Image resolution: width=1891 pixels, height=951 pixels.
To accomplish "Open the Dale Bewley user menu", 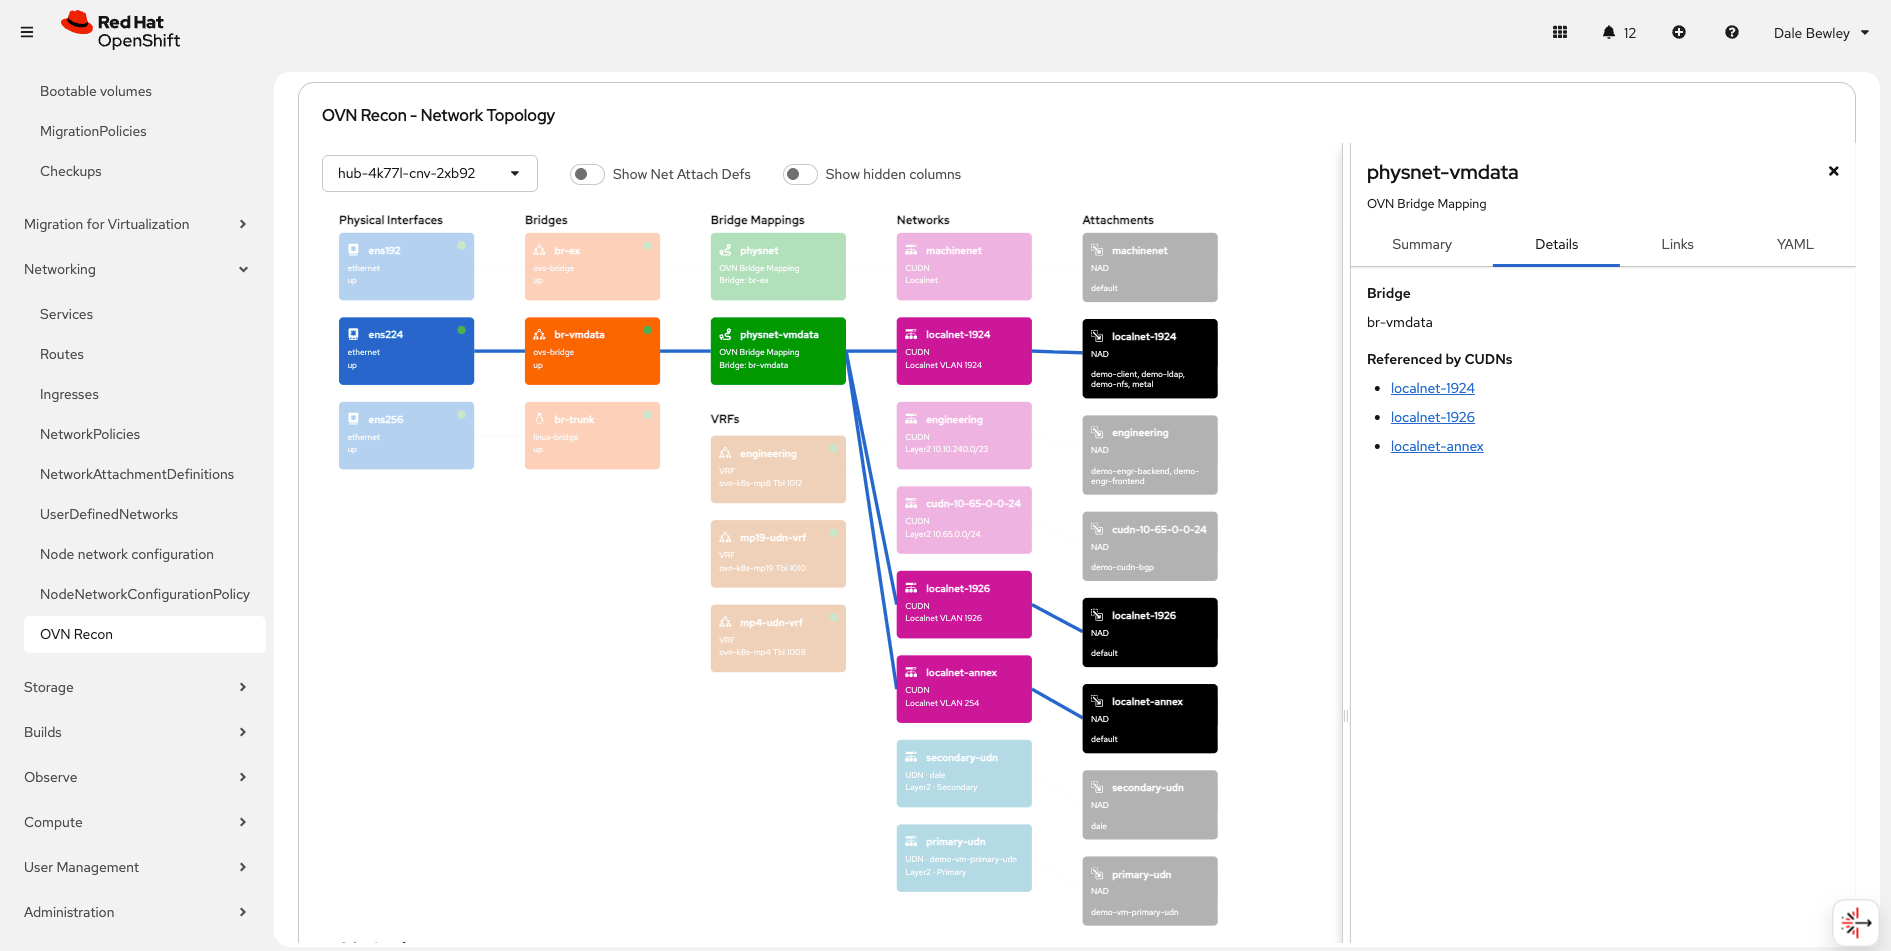I will 1820,33.
